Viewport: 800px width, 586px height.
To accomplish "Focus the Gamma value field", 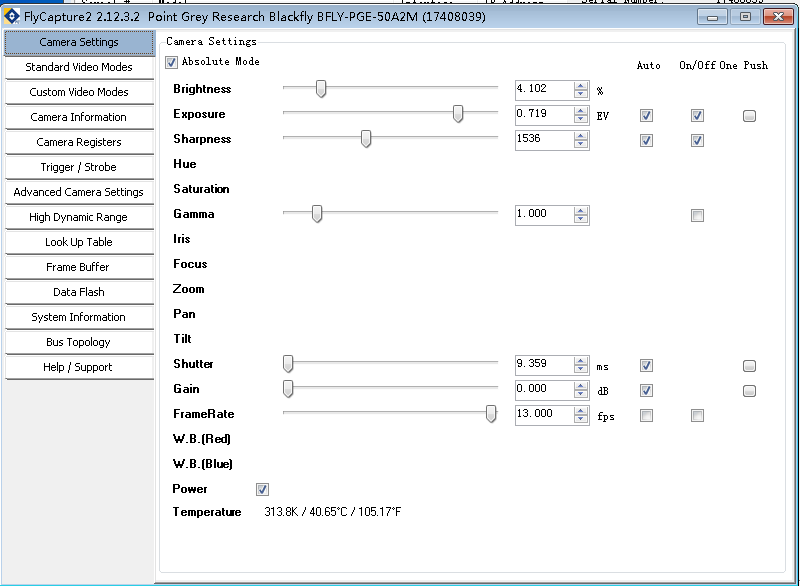I will [544, 215].
